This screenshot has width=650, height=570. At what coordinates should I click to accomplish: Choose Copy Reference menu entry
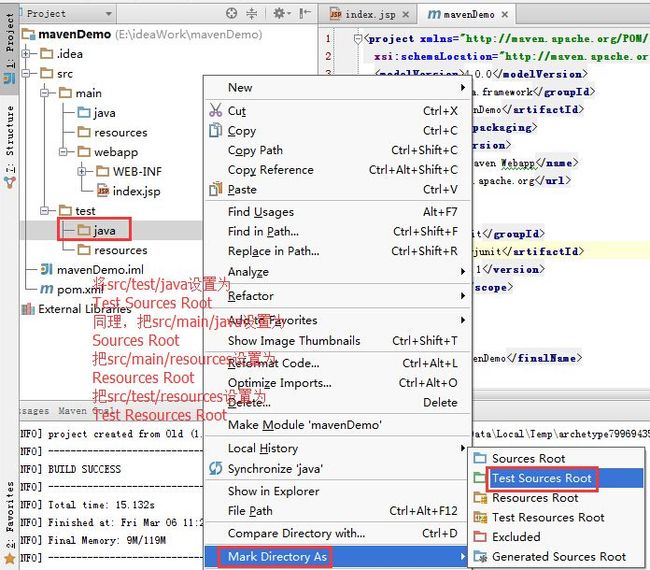338,170
